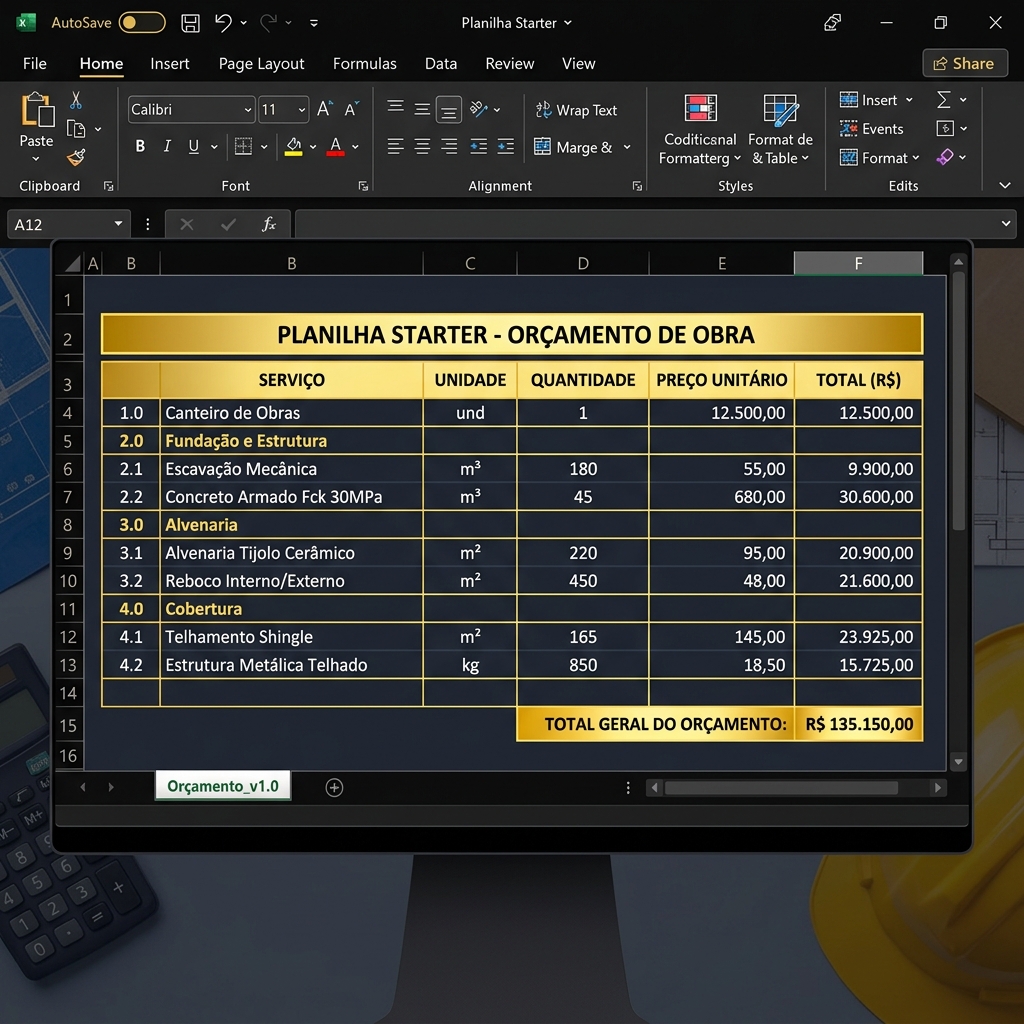
Task: Open the font size 11 dropdown
Action: point(302,110)
